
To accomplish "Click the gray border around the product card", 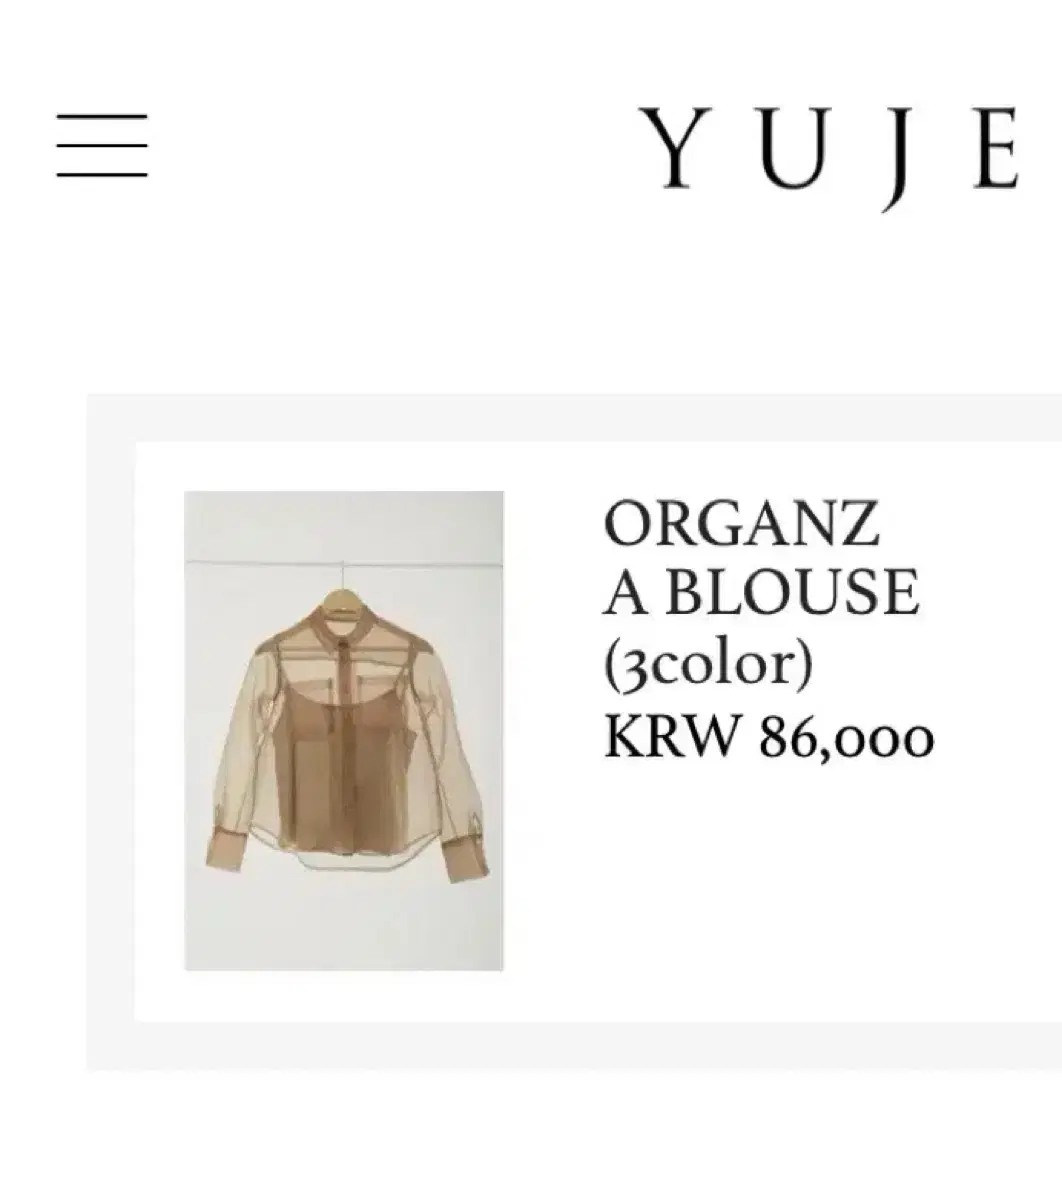I will 110,730.
